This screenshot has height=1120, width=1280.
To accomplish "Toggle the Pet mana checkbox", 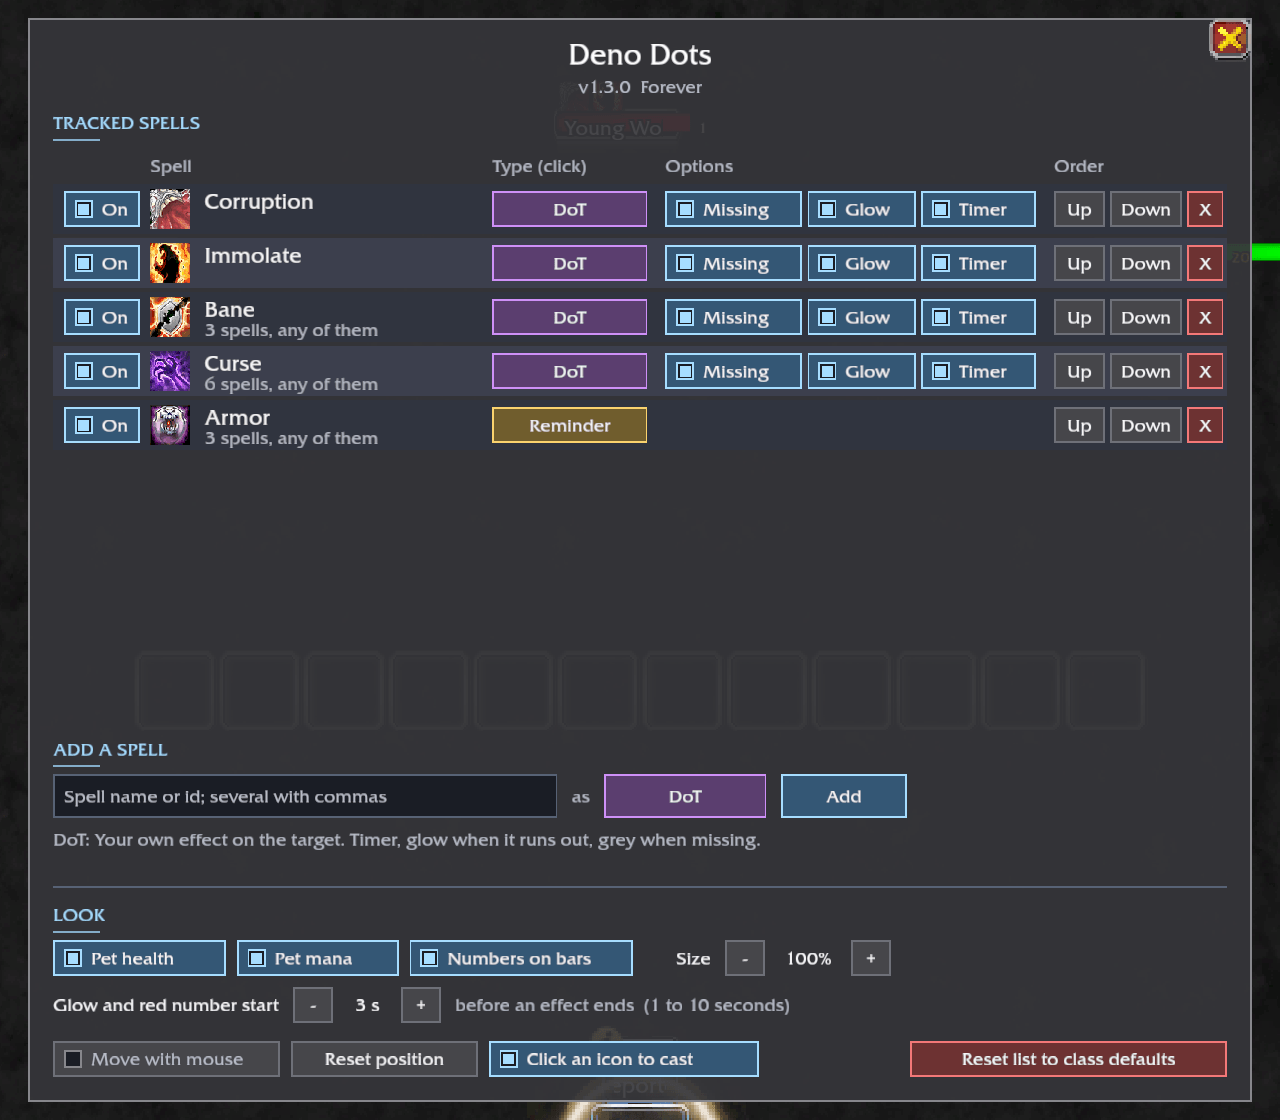I will point(318,958).
